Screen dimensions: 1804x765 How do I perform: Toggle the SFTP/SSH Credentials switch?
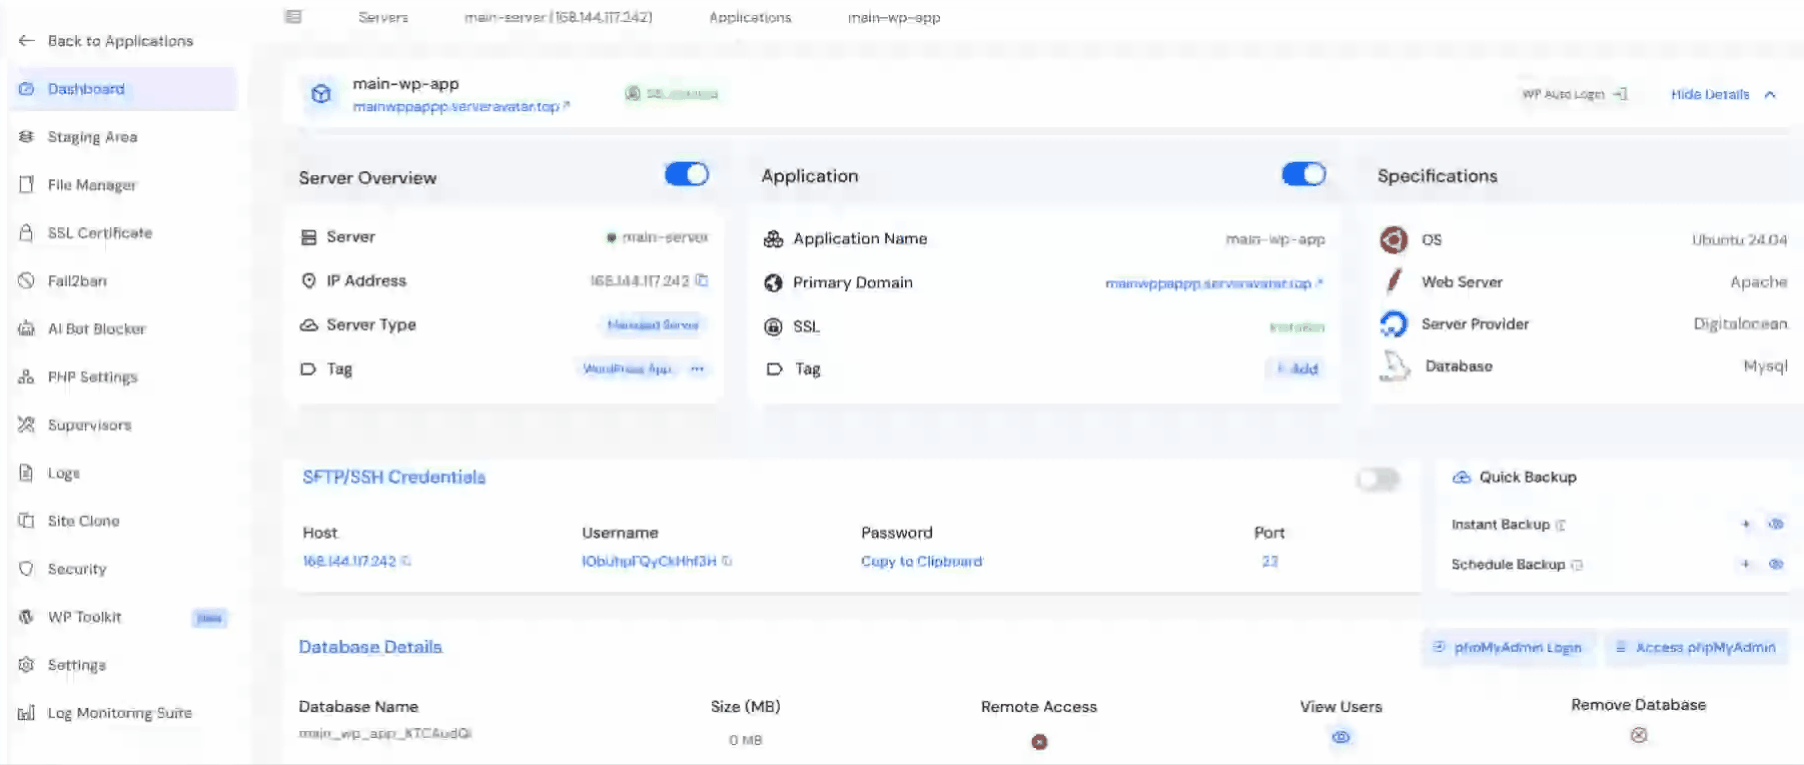click(1378, 480)
